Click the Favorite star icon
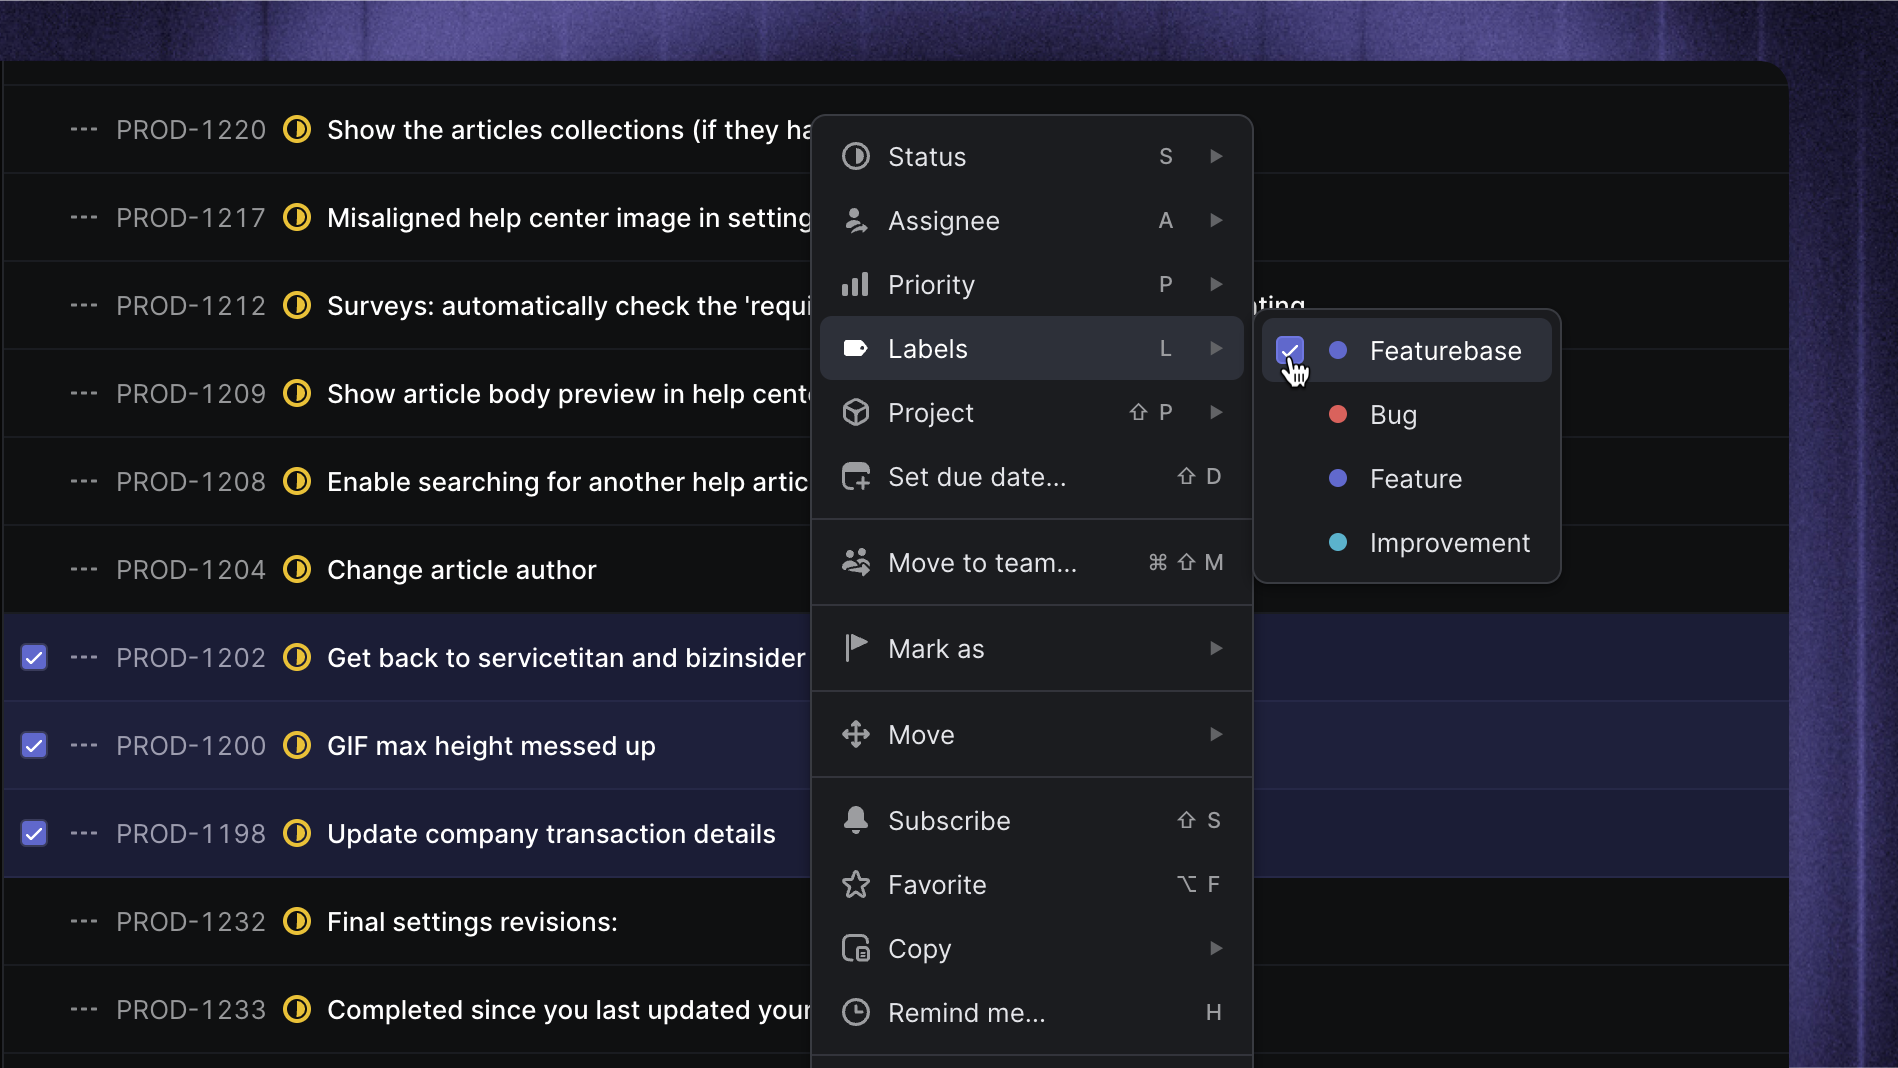The image size is (1898, 1068). (856, 885)
